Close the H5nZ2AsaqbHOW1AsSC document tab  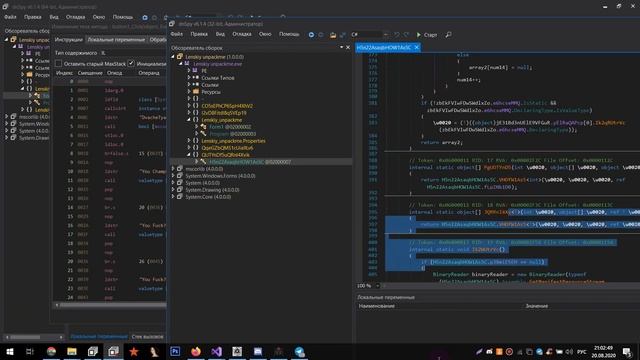click(x=417, y=47)
